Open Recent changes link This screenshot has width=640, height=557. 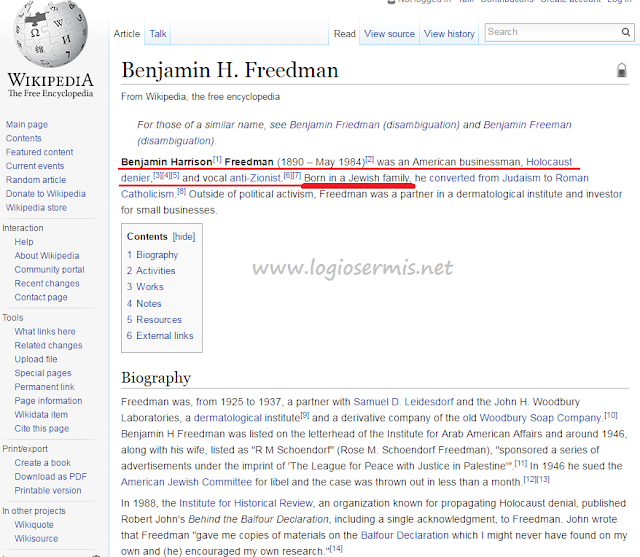tap(47, 284)
